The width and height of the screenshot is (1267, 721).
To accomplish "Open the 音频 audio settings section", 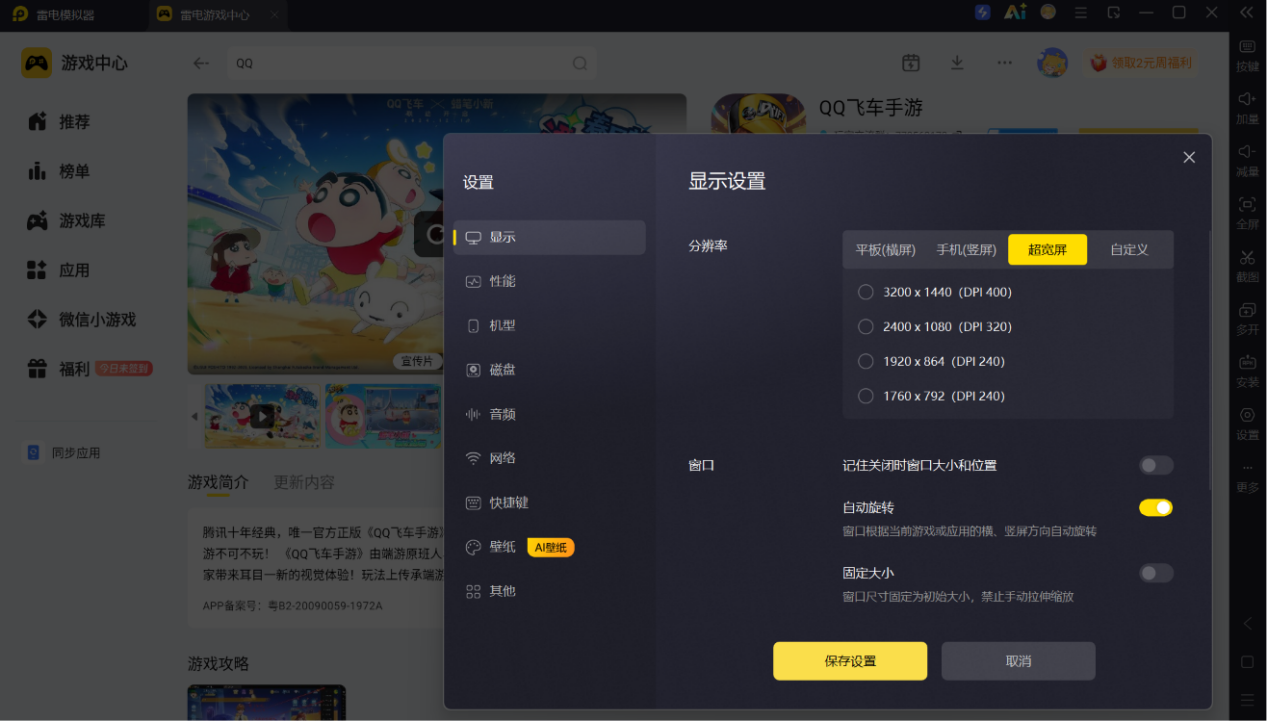I will (549, 414).
